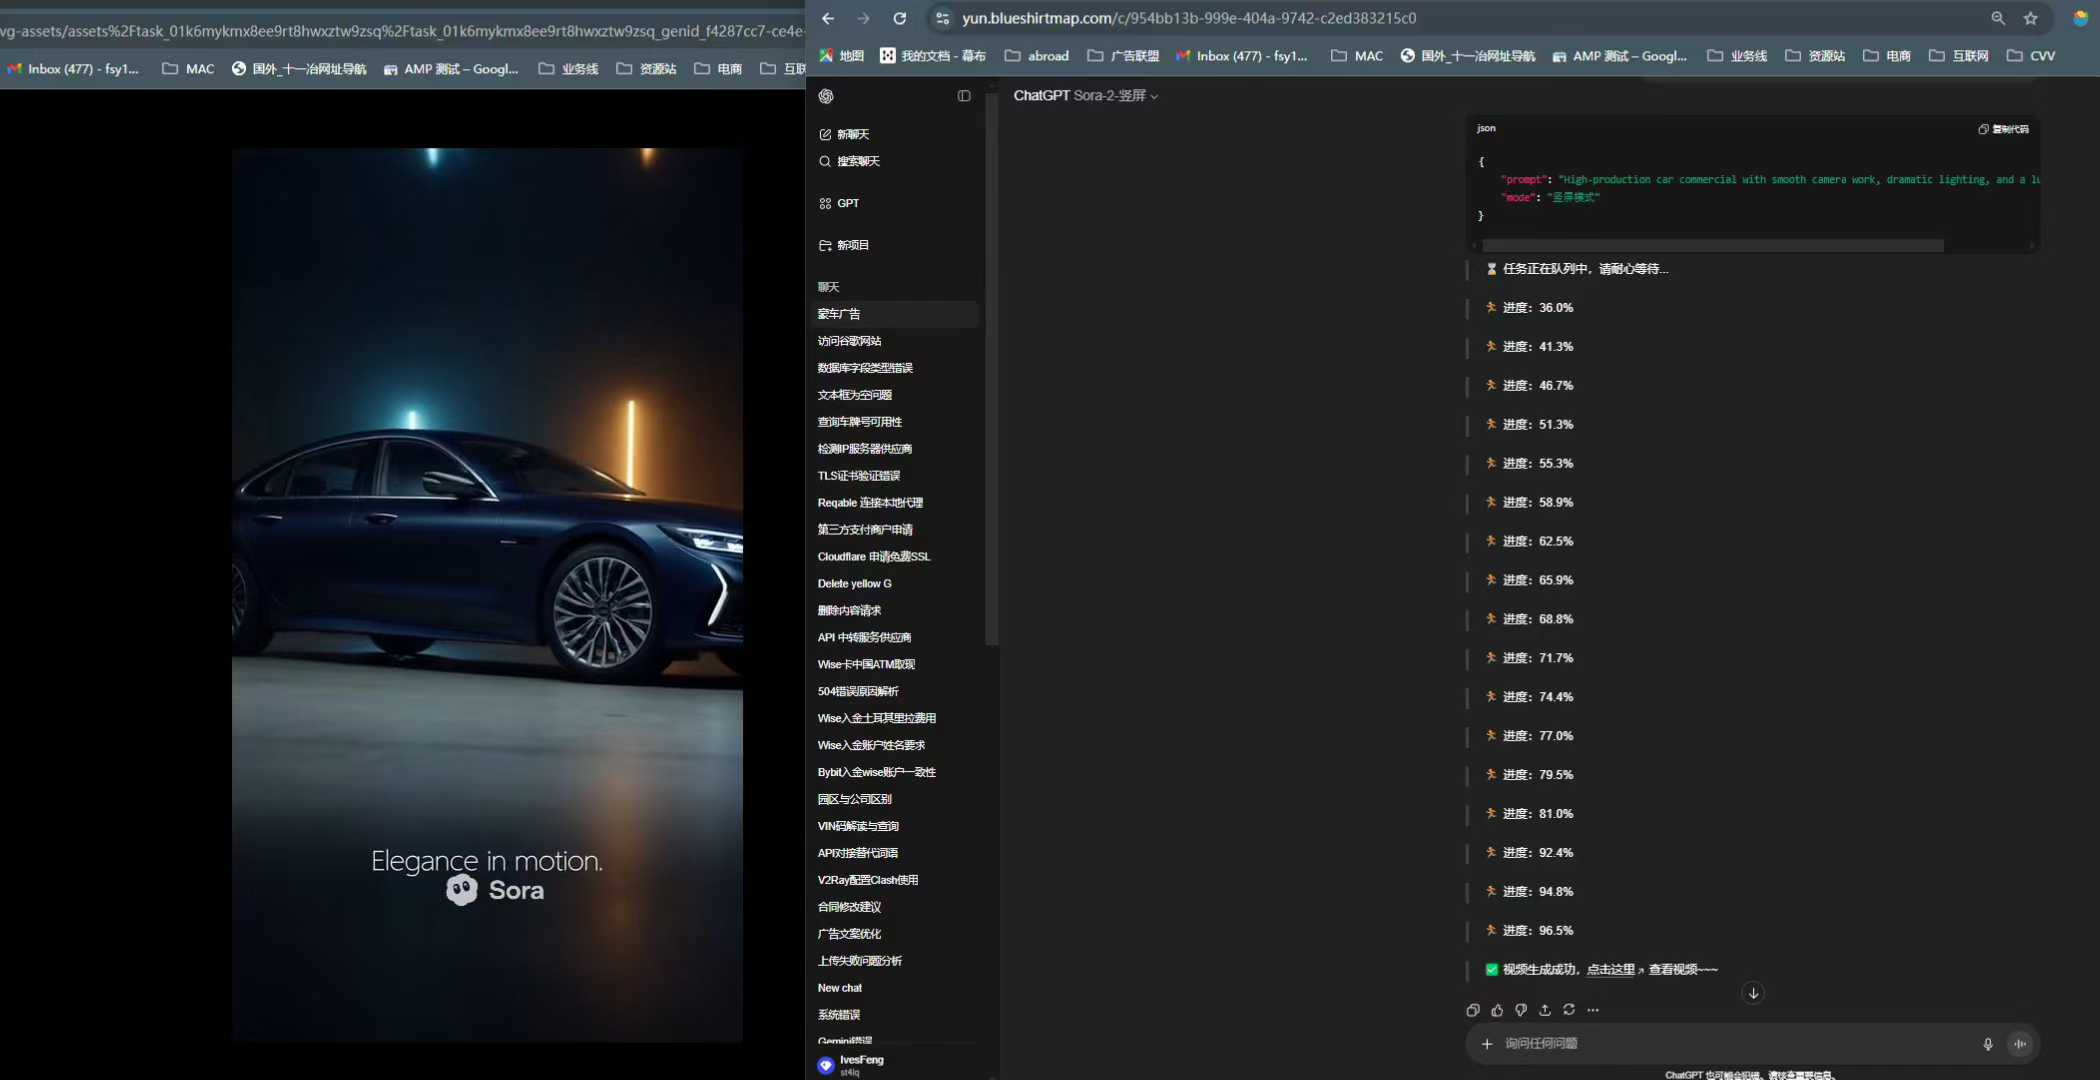This screenshot has width=2100, height=1080.
Task: Click the browser back arrow
Action: (x=828, y=18)
